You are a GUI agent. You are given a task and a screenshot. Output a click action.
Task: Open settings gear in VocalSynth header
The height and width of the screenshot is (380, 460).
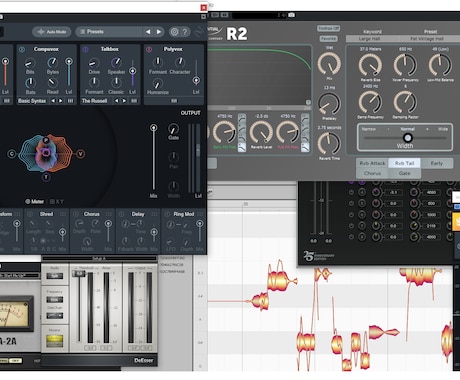(x=174, y=32)
